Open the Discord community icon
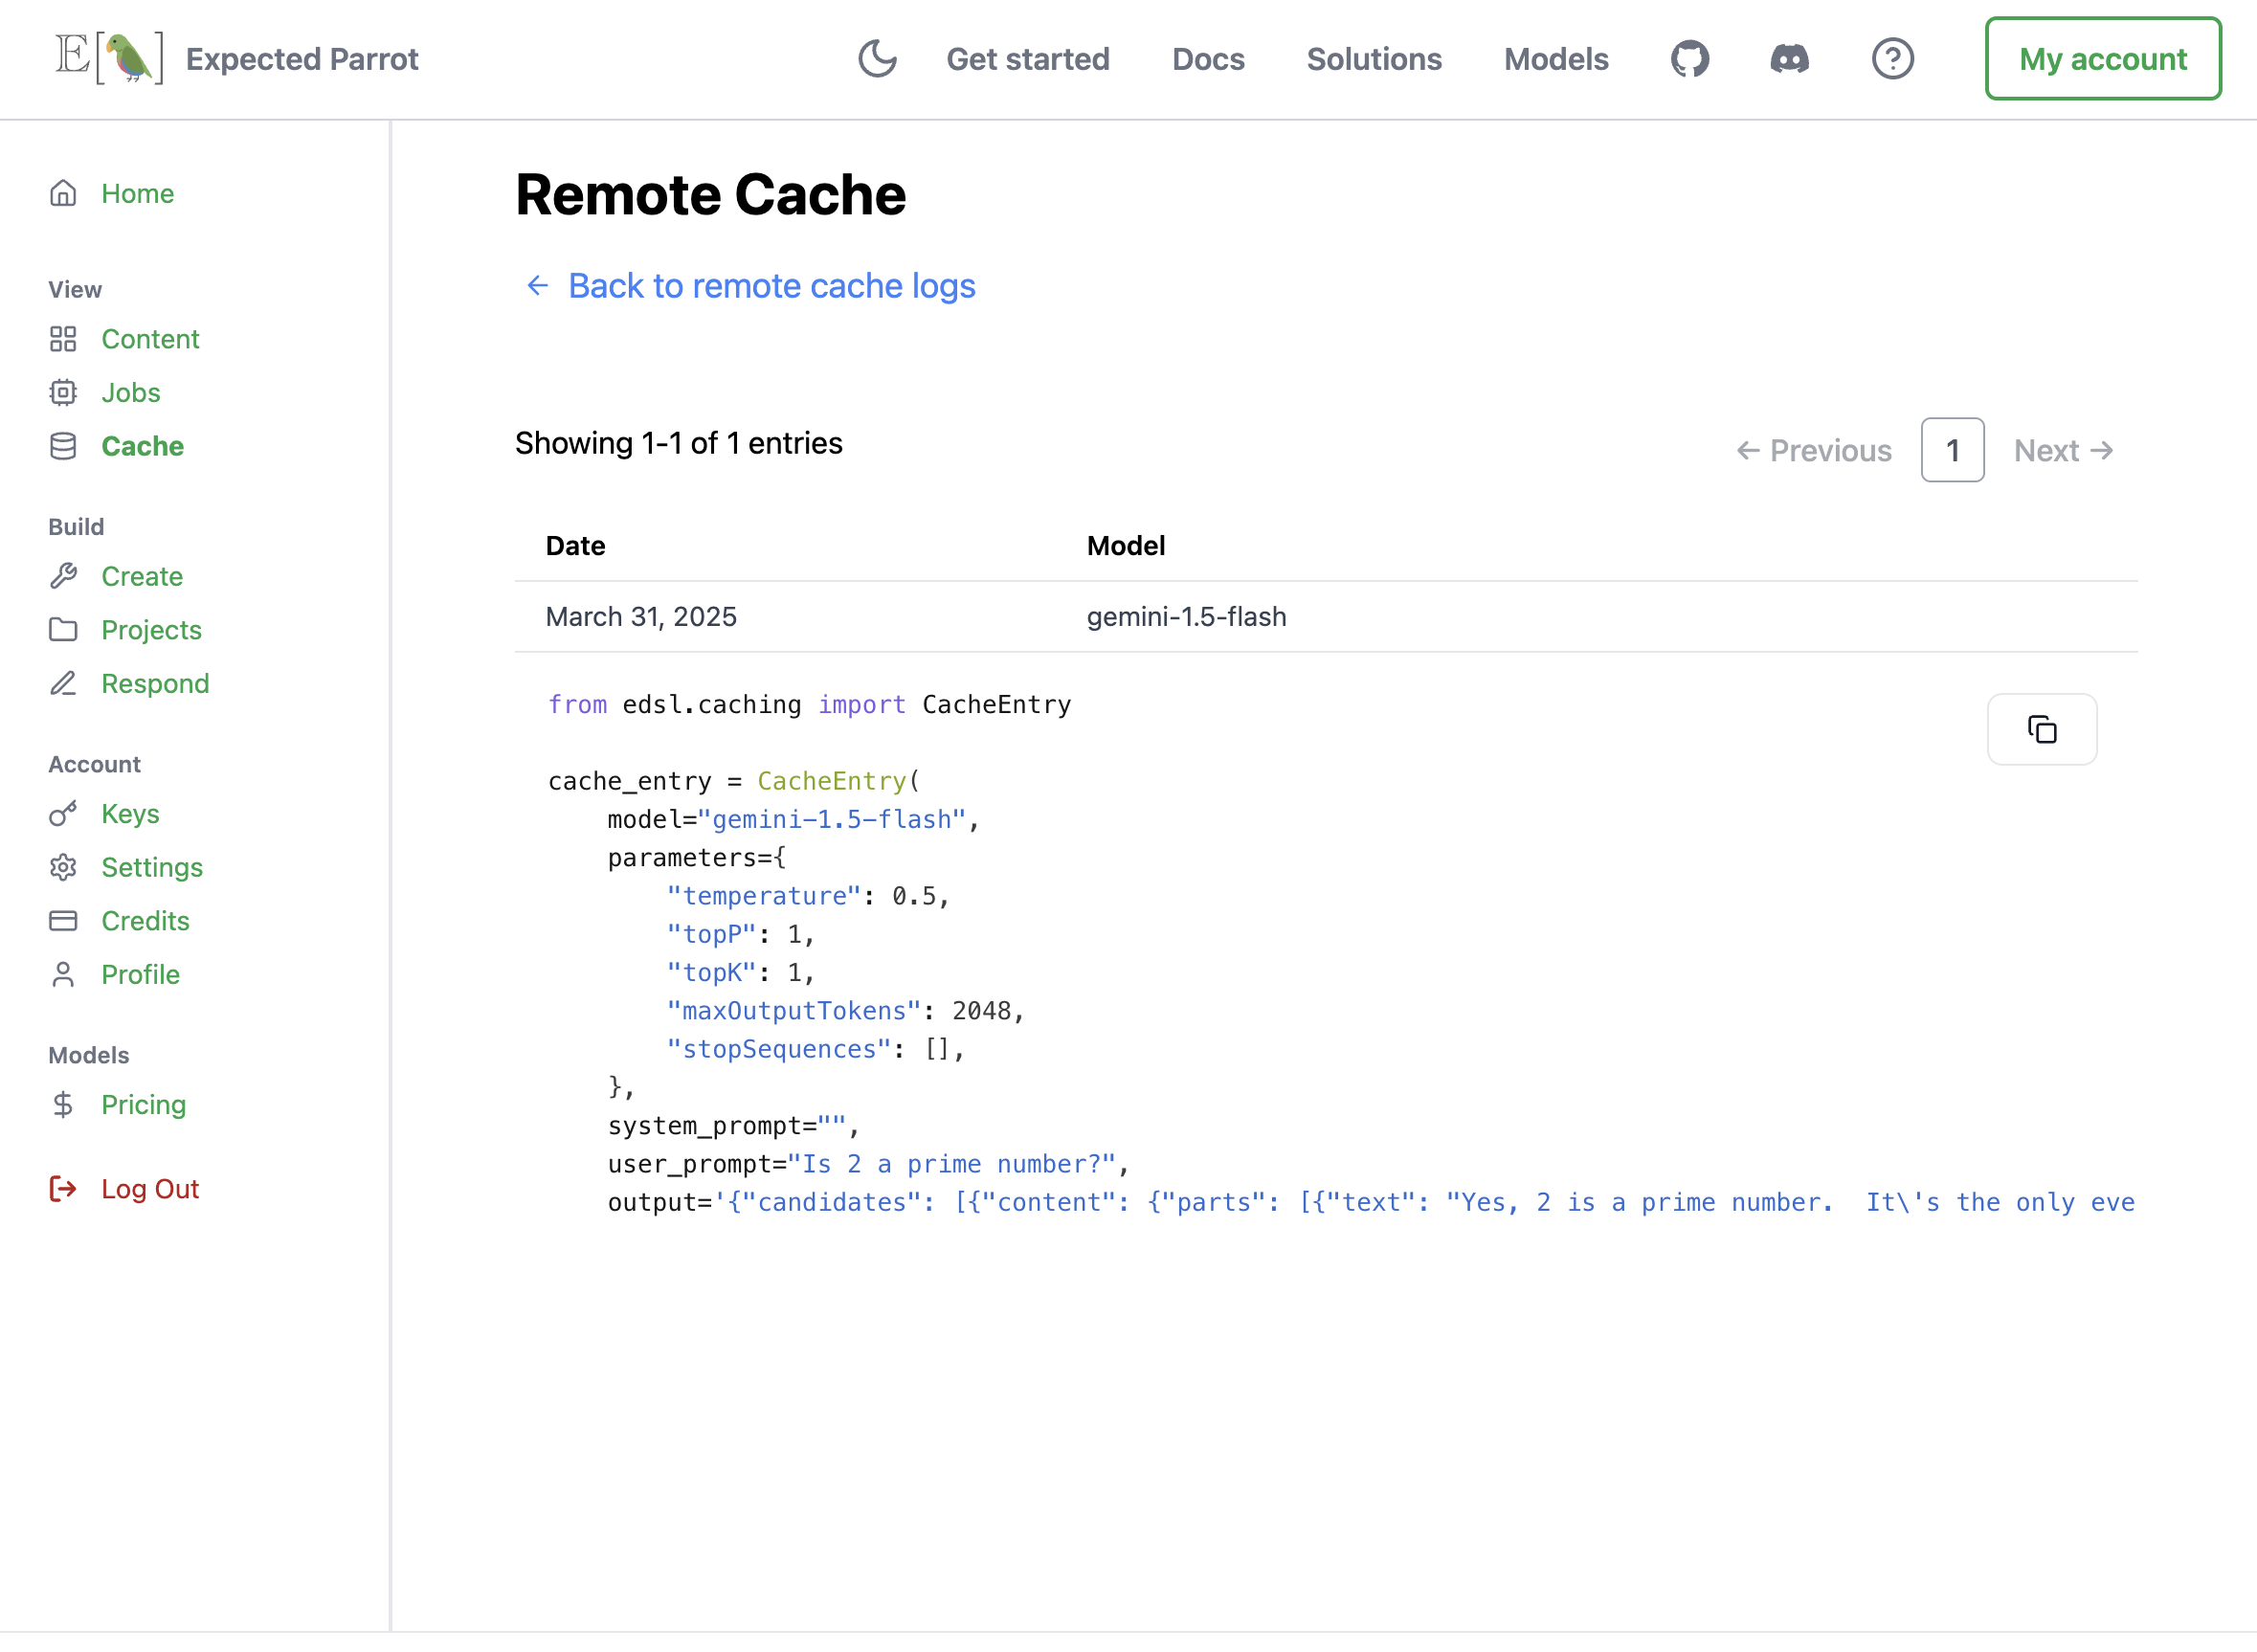 [1789, 58]
